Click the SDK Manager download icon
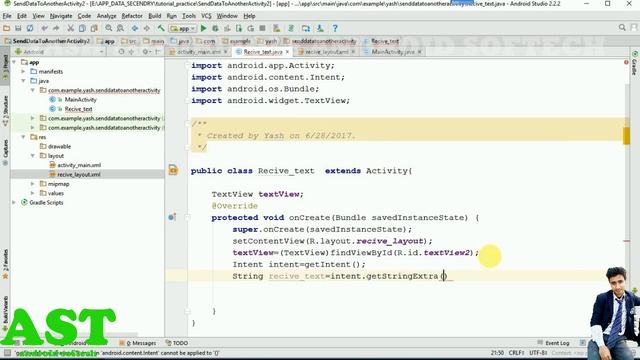This screenshot has width=640, height=360. (x=320, y=28)
